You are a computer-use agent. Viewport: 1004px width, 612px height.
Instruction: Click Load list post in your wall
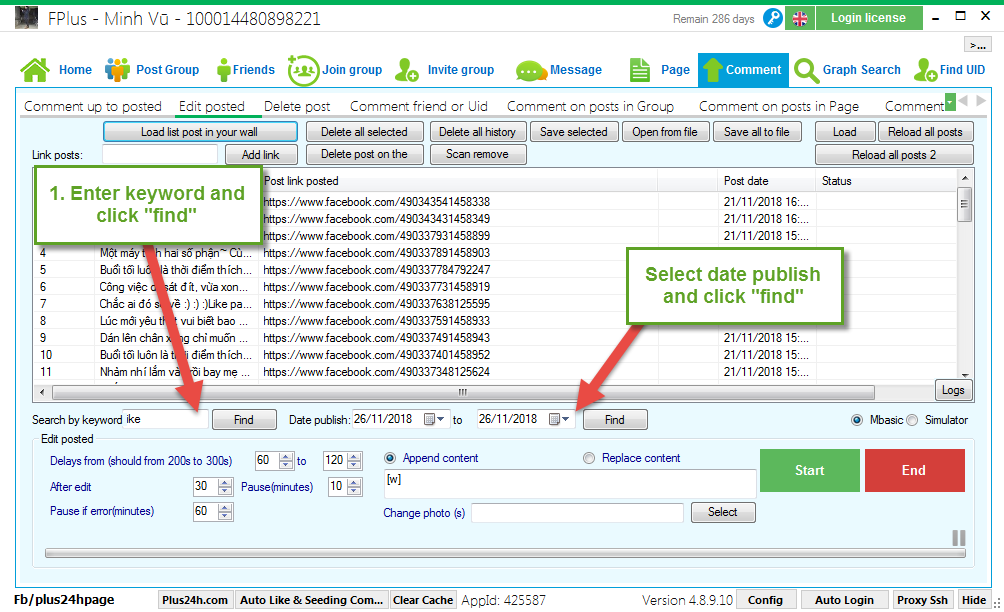[200, 132]
